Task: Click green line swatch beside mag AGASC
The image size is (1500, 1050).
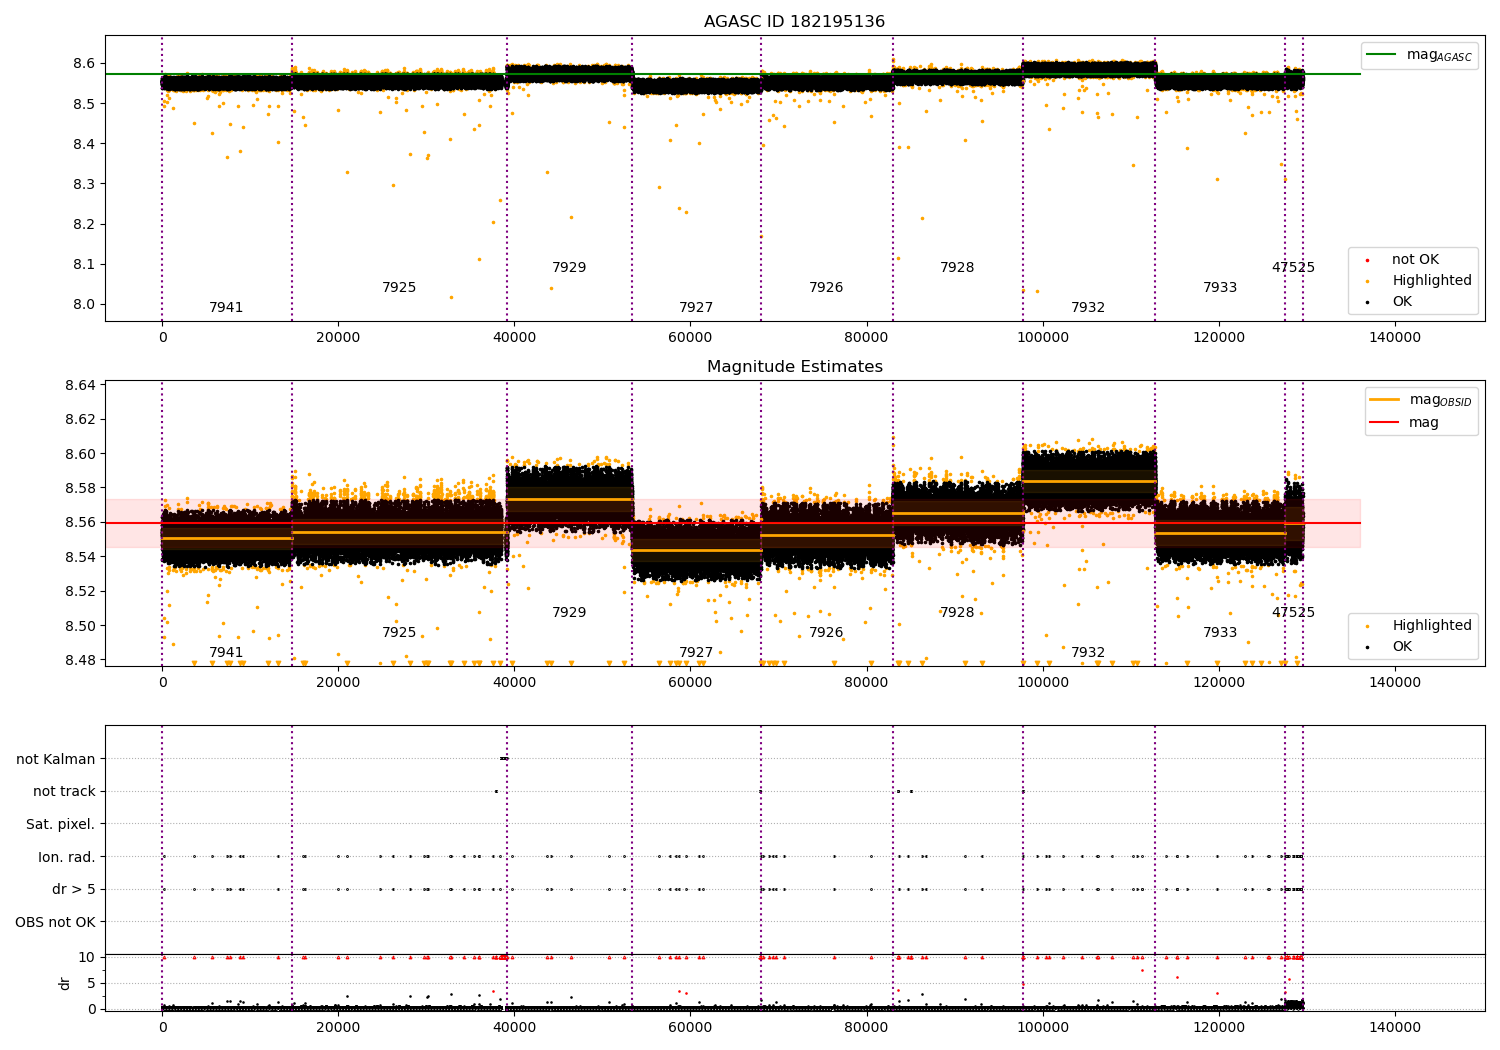Action: [1382, 55]
